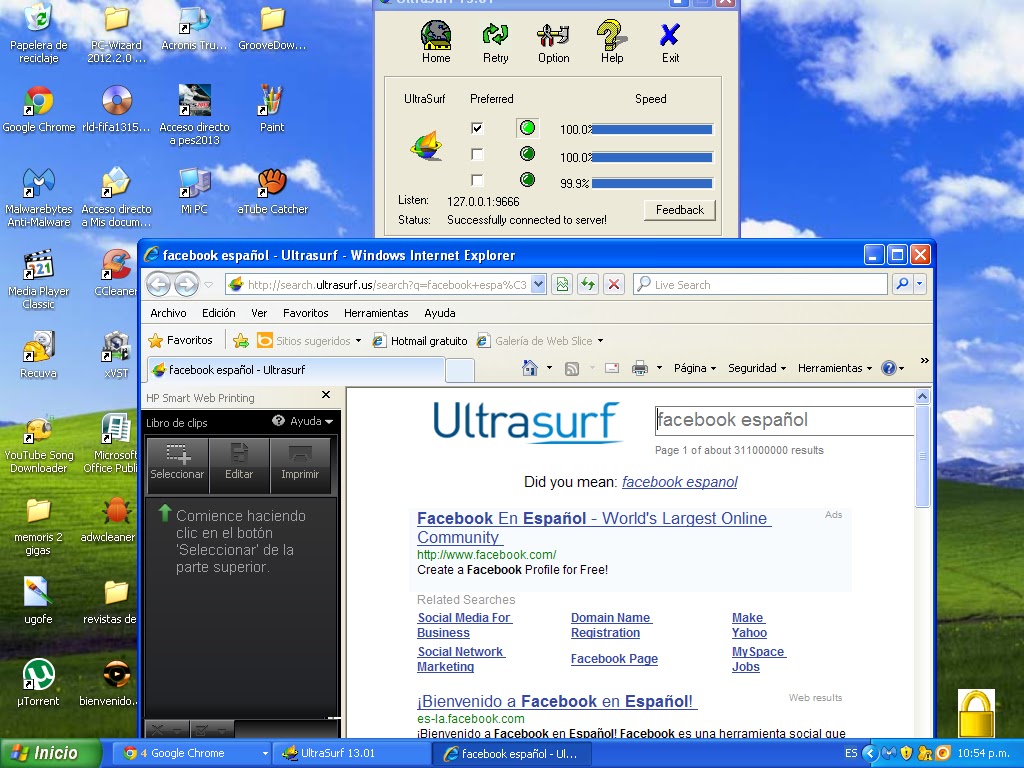The height and width of the screenshot is (768, 1024).
Task: Open Malwarebytes Anti-Malware desktop icon
Action: (39, 197)
